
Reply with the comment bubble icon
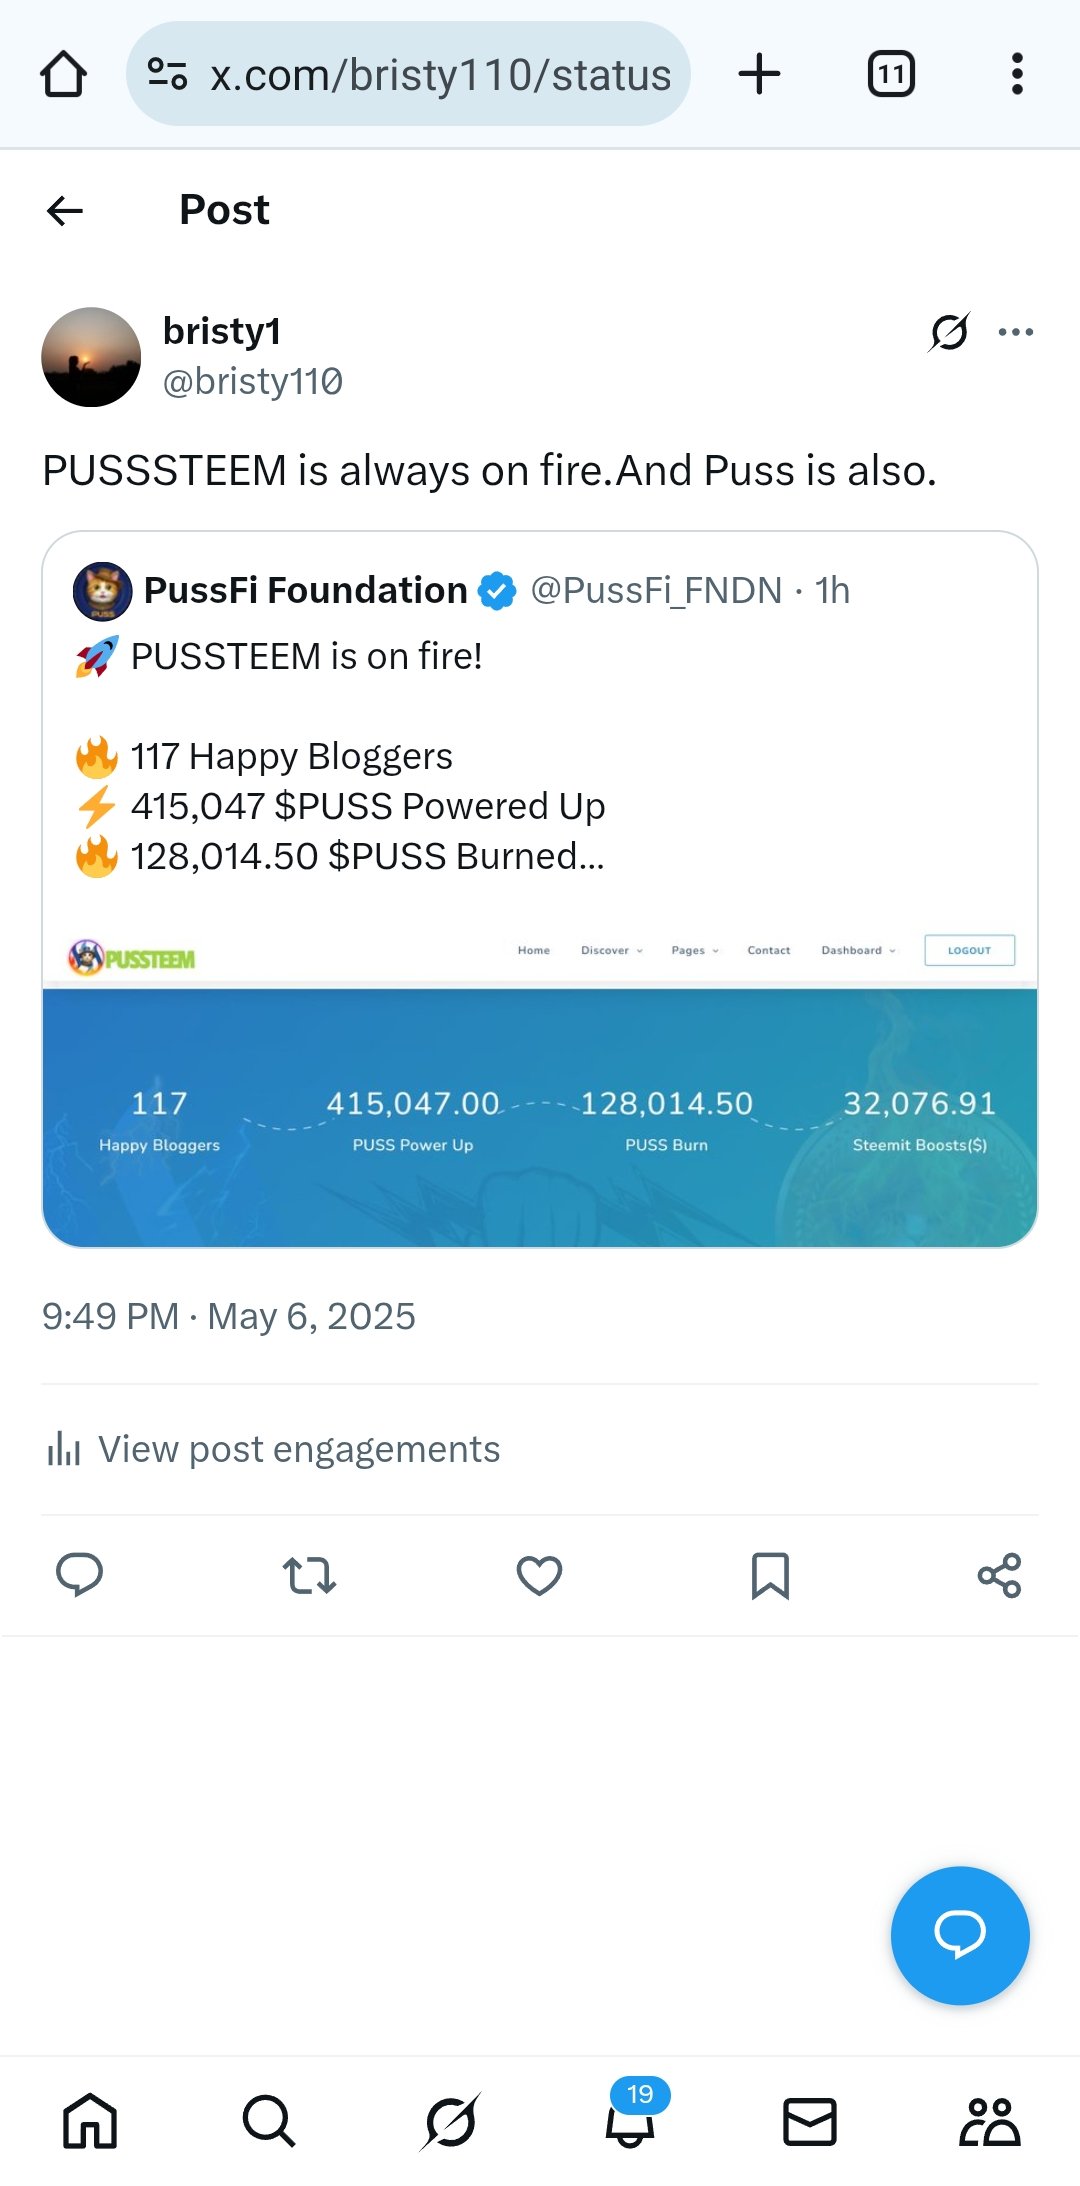pyautogui.click(x=79, y=1574)
